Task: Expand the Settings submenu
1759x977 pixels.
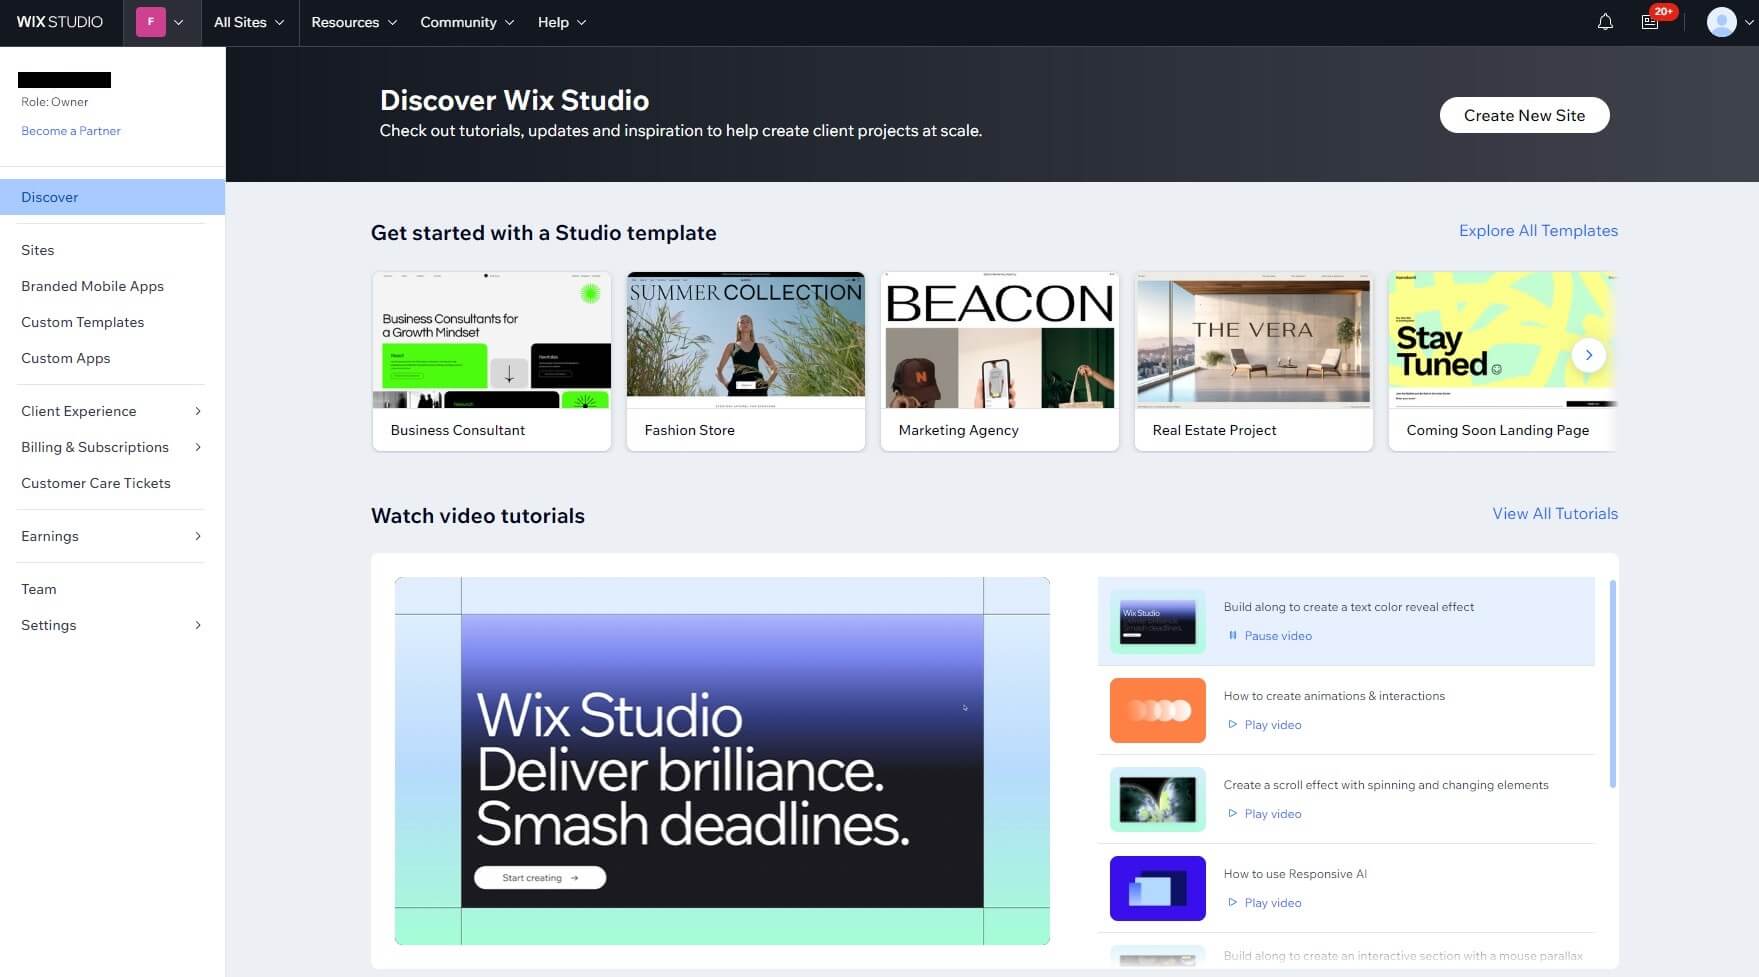Action: click(x=112, y=625)
